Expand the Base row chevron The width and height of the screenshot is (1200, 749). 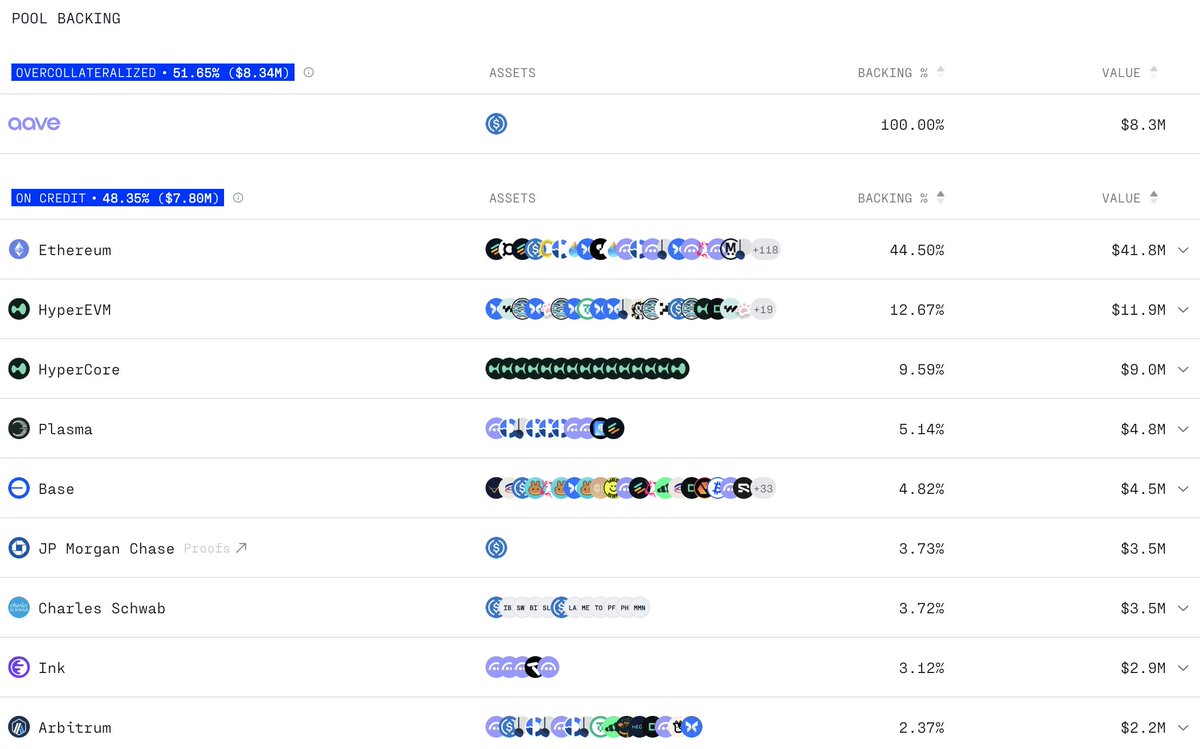[x=1184, y=489]
